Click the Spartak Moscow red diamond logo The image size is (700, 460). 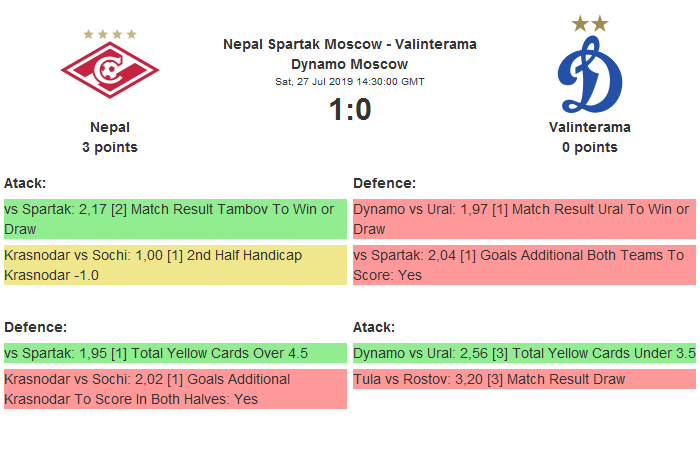point(110,70)
